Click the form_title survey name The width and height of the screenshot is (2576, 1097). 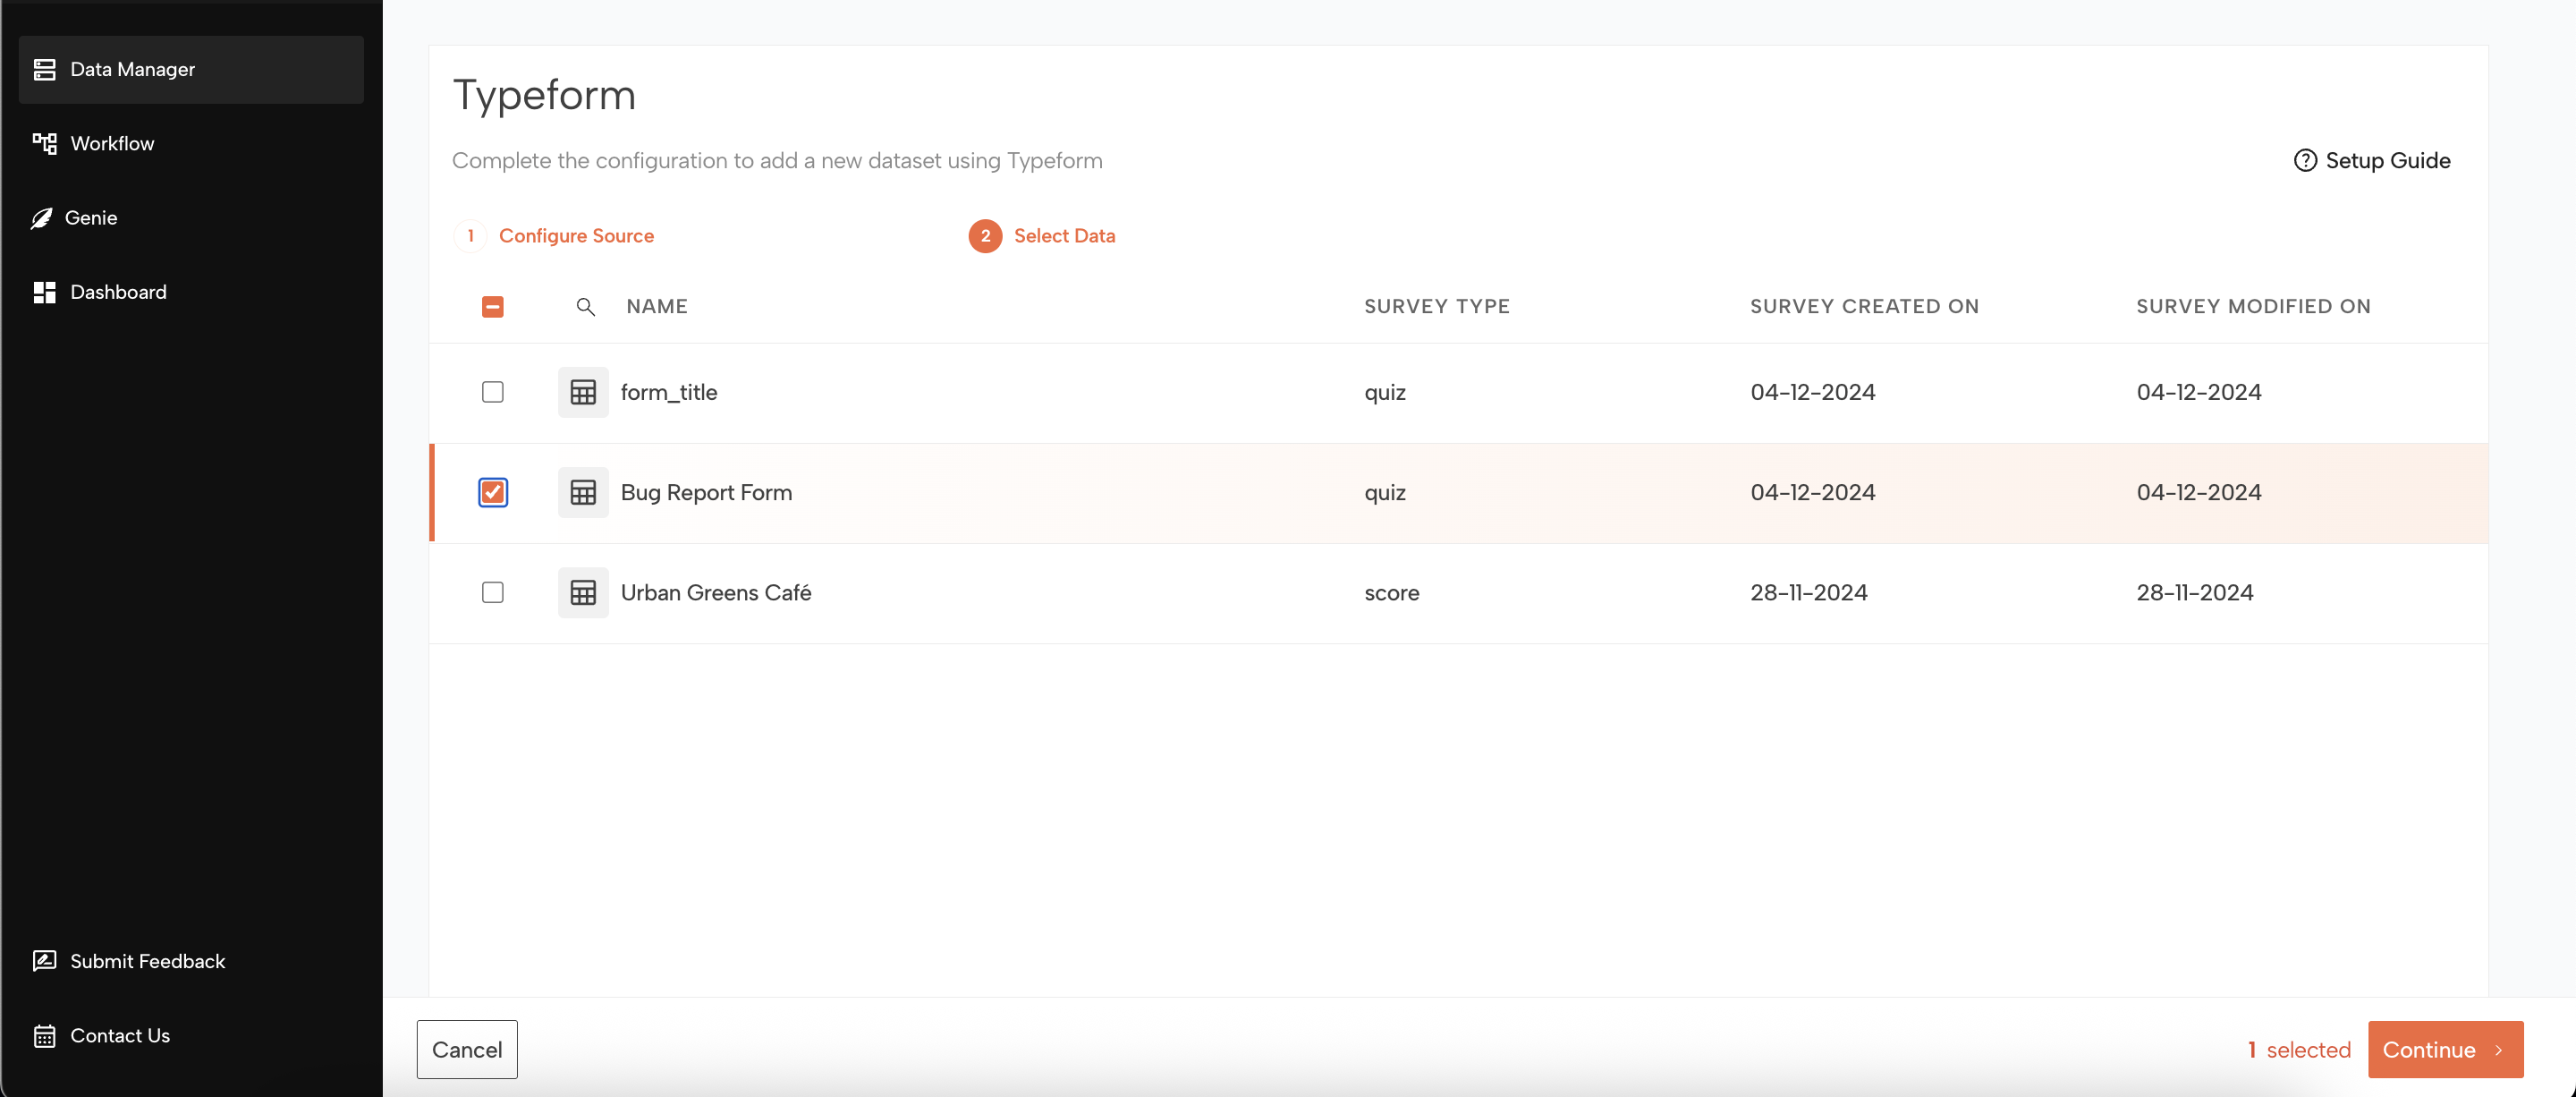tap(669, 392)
